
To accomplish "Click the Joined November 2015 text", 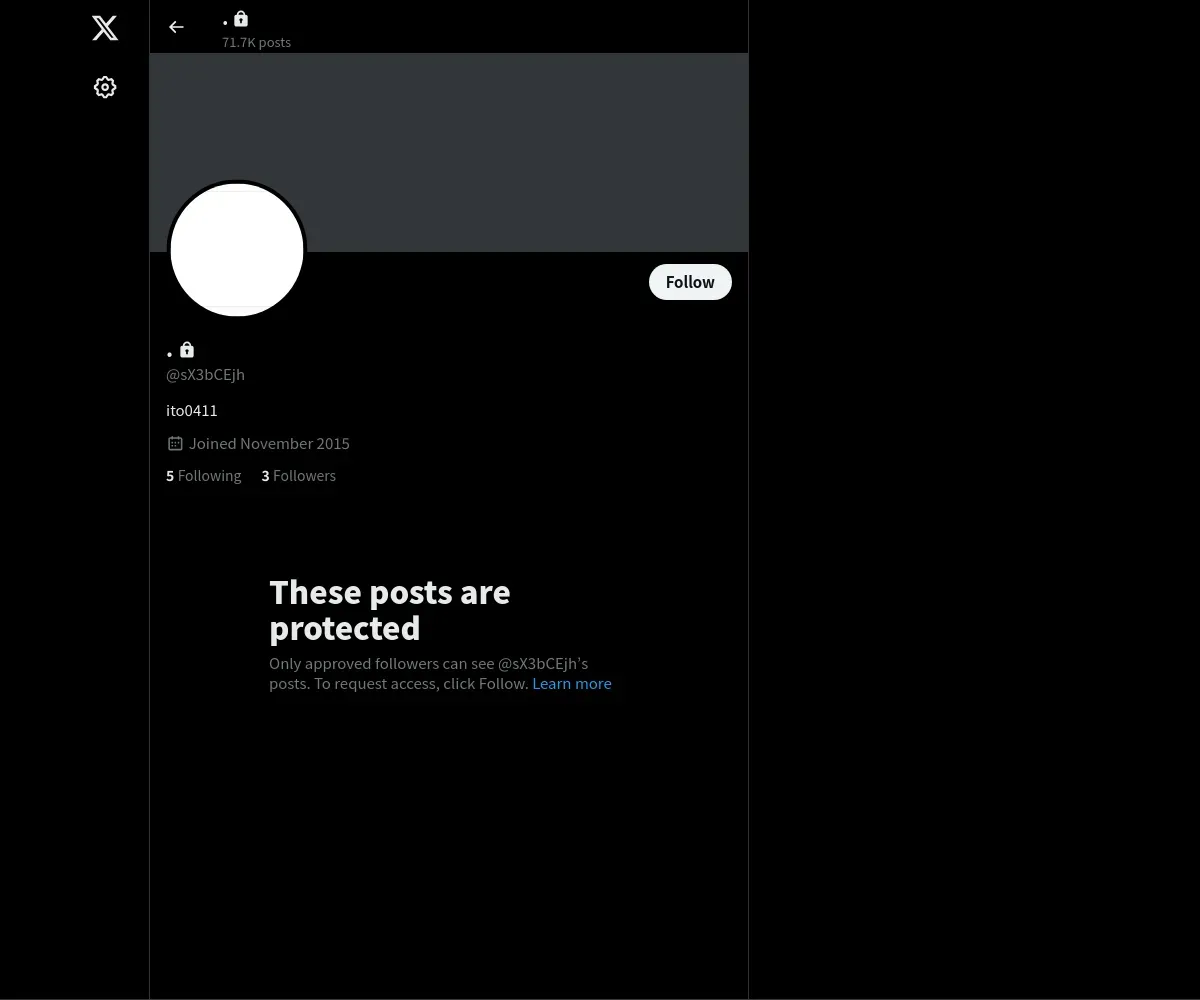I will click(x=269, y=444).
